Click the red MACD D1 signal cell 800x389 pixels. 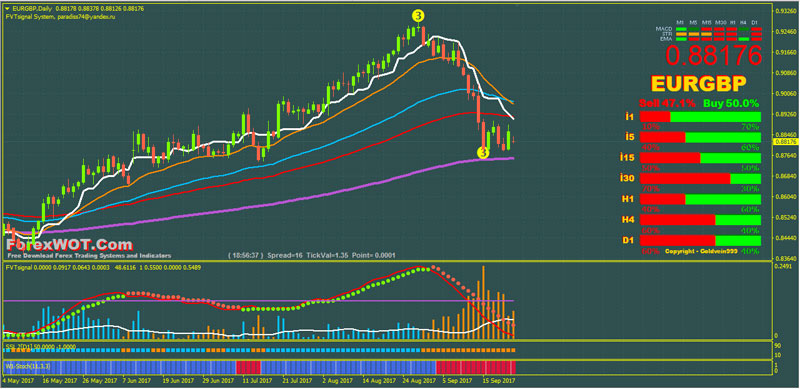tap(756, 29)
